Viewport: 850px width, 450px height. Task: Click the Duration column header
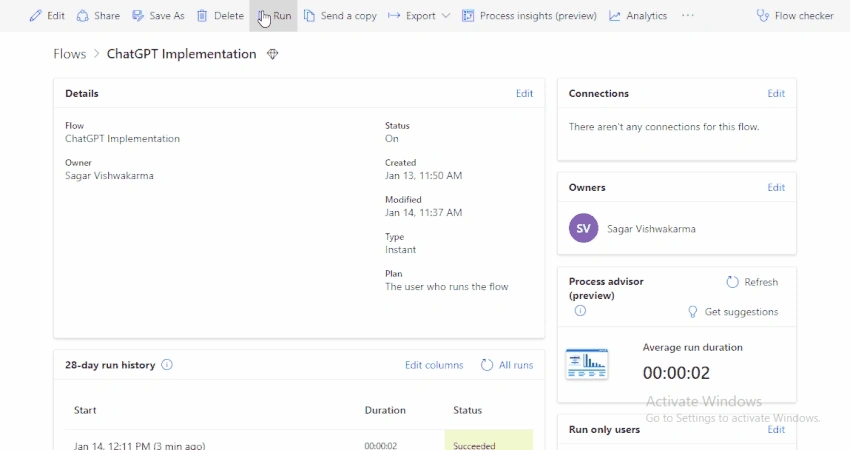click(385, 410)
